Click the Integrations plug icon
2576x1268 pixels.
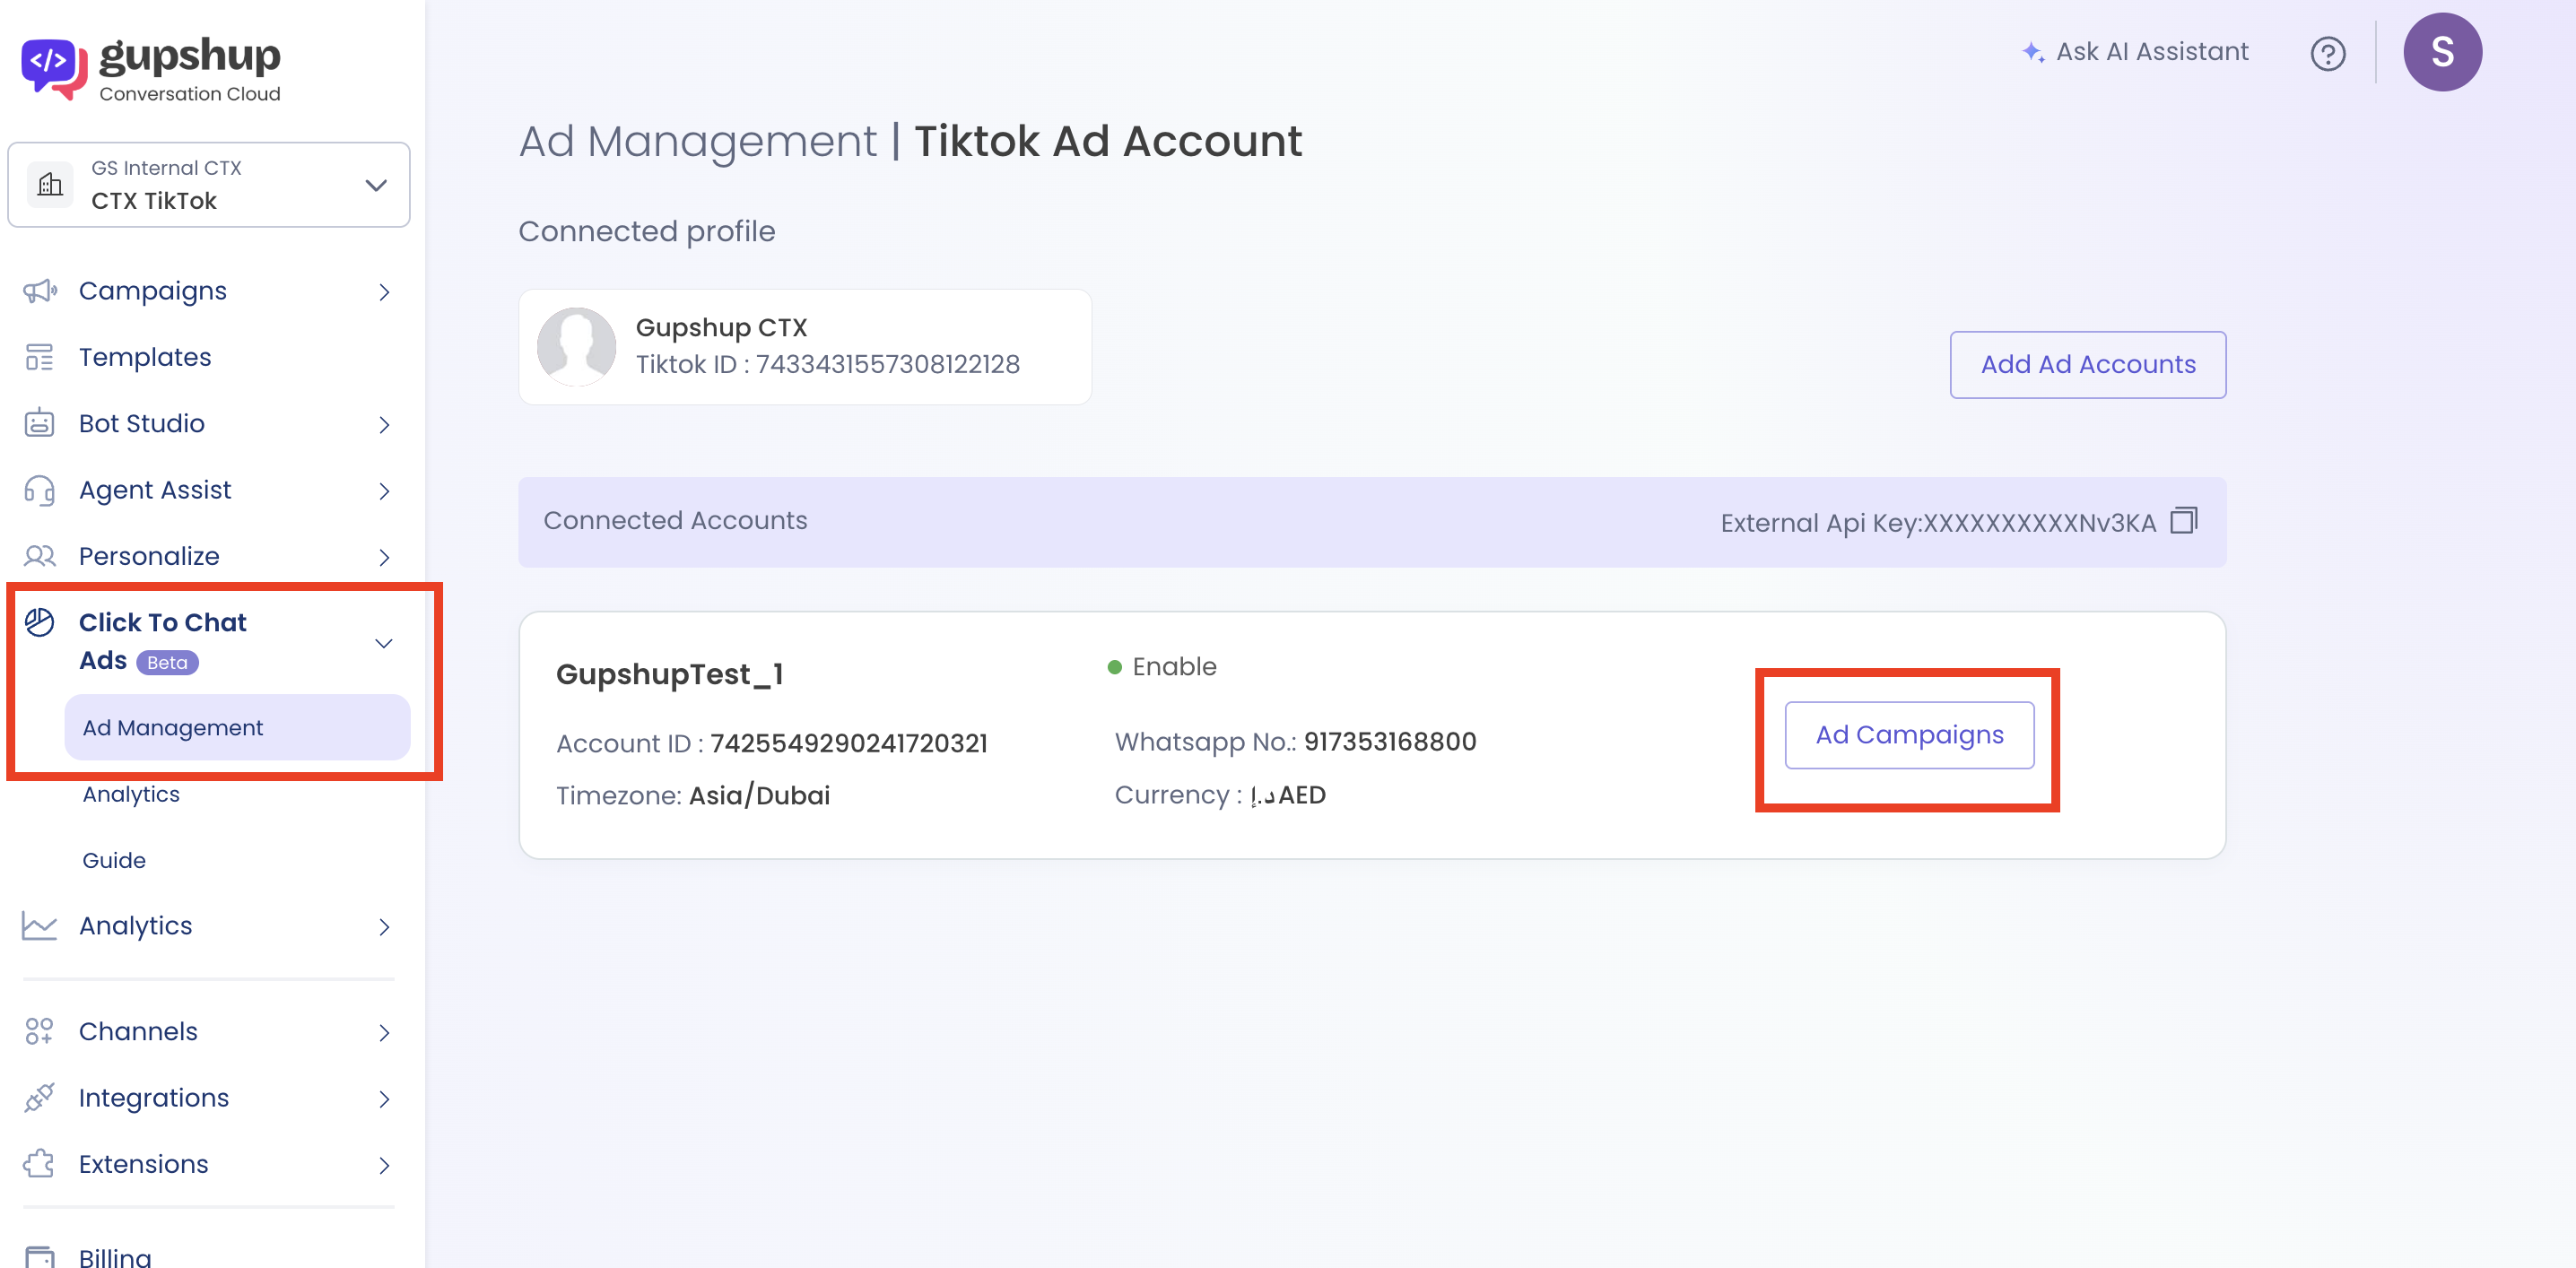40,1097
